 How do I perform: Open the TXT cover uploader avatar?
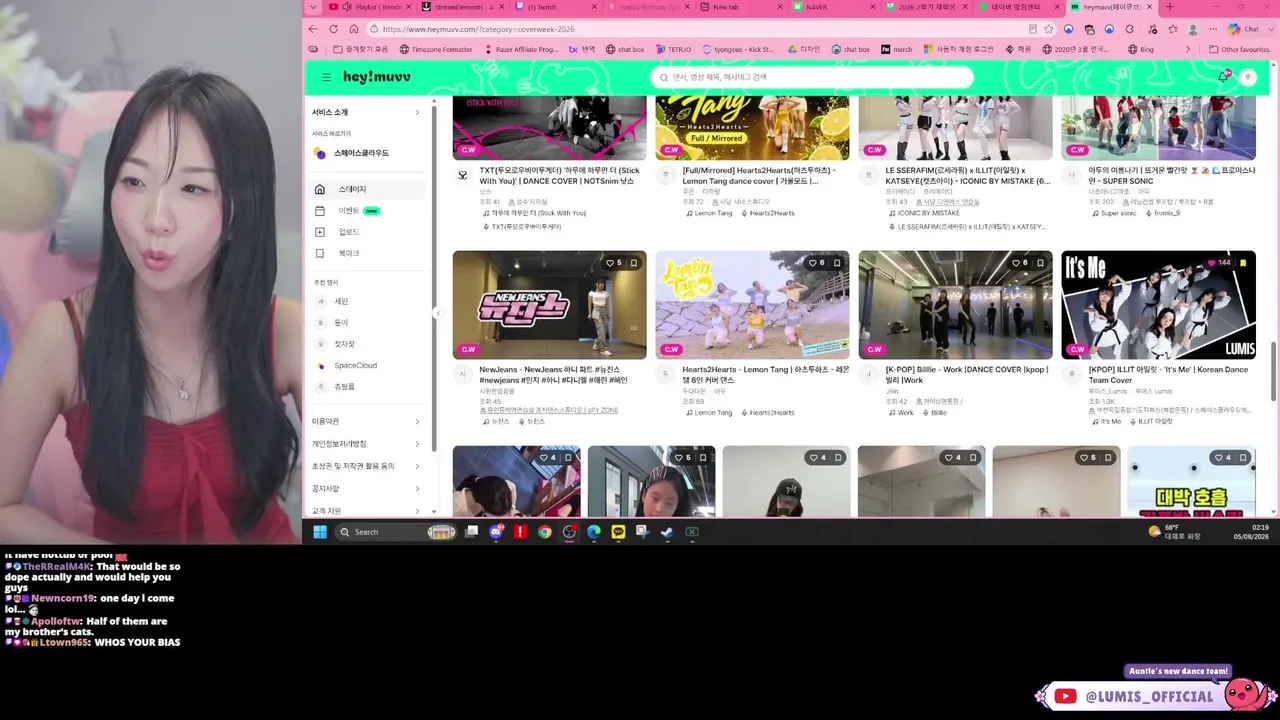[x=462, y=175]
